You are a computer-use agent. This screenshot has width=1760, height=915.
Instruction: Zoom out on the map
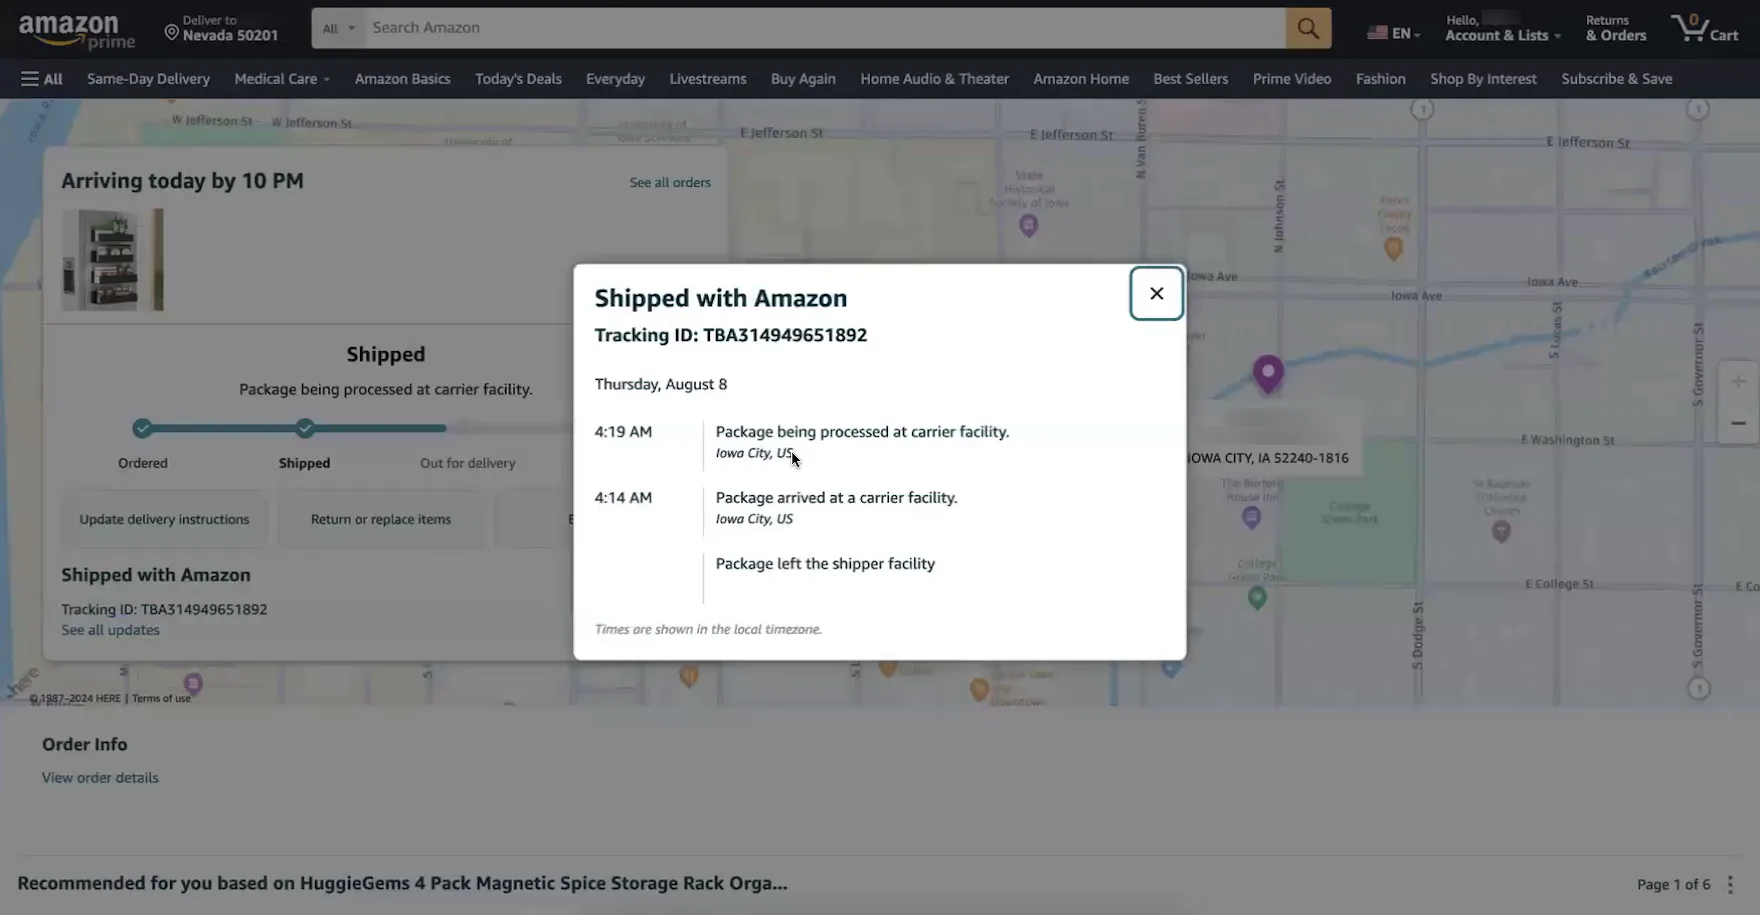pyautogui.click(x=1738, y=423)
